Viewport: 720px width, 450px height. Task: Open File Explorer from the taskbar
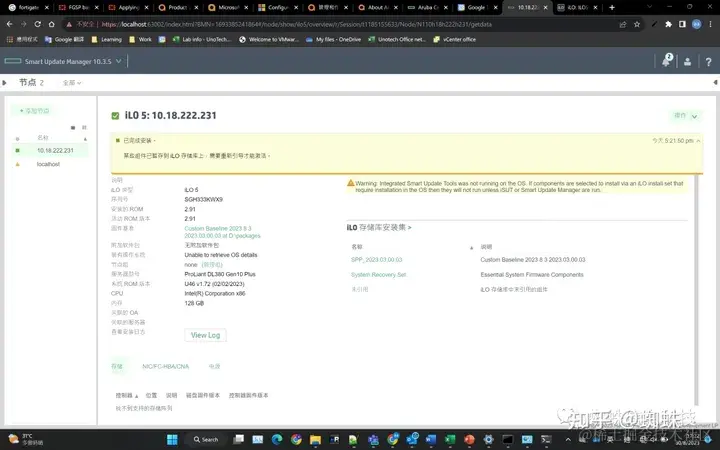tap(315, 439)
